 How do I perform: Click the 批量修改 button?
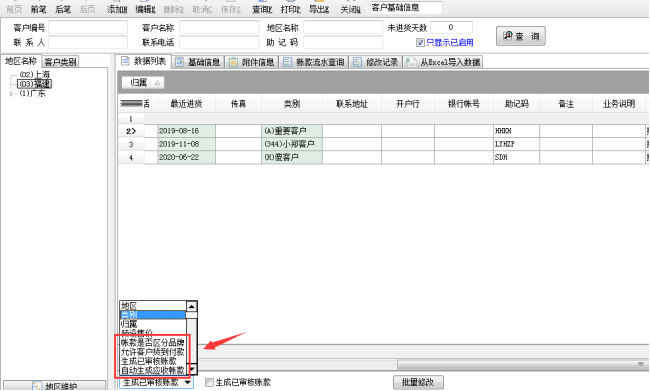click(418, 382)
